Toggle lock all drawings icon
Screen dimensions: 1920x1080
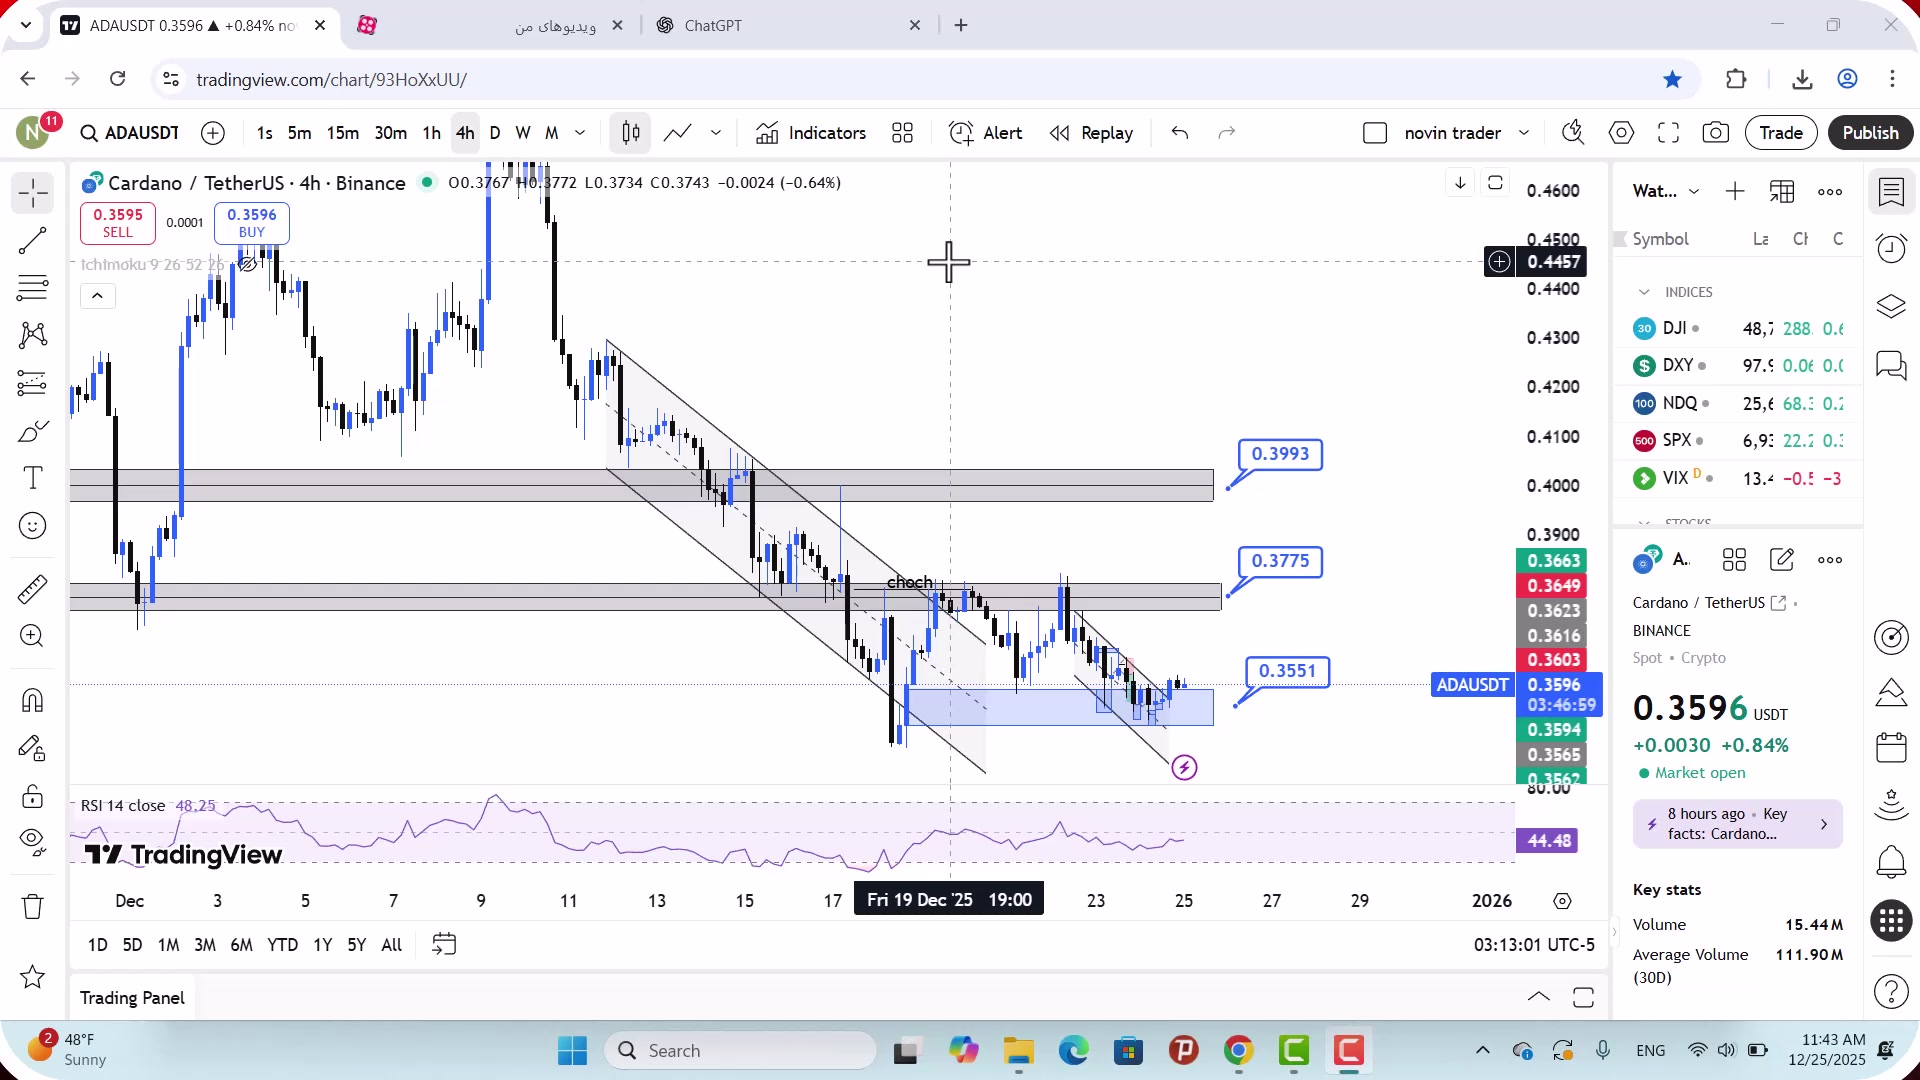click(32, 796)
